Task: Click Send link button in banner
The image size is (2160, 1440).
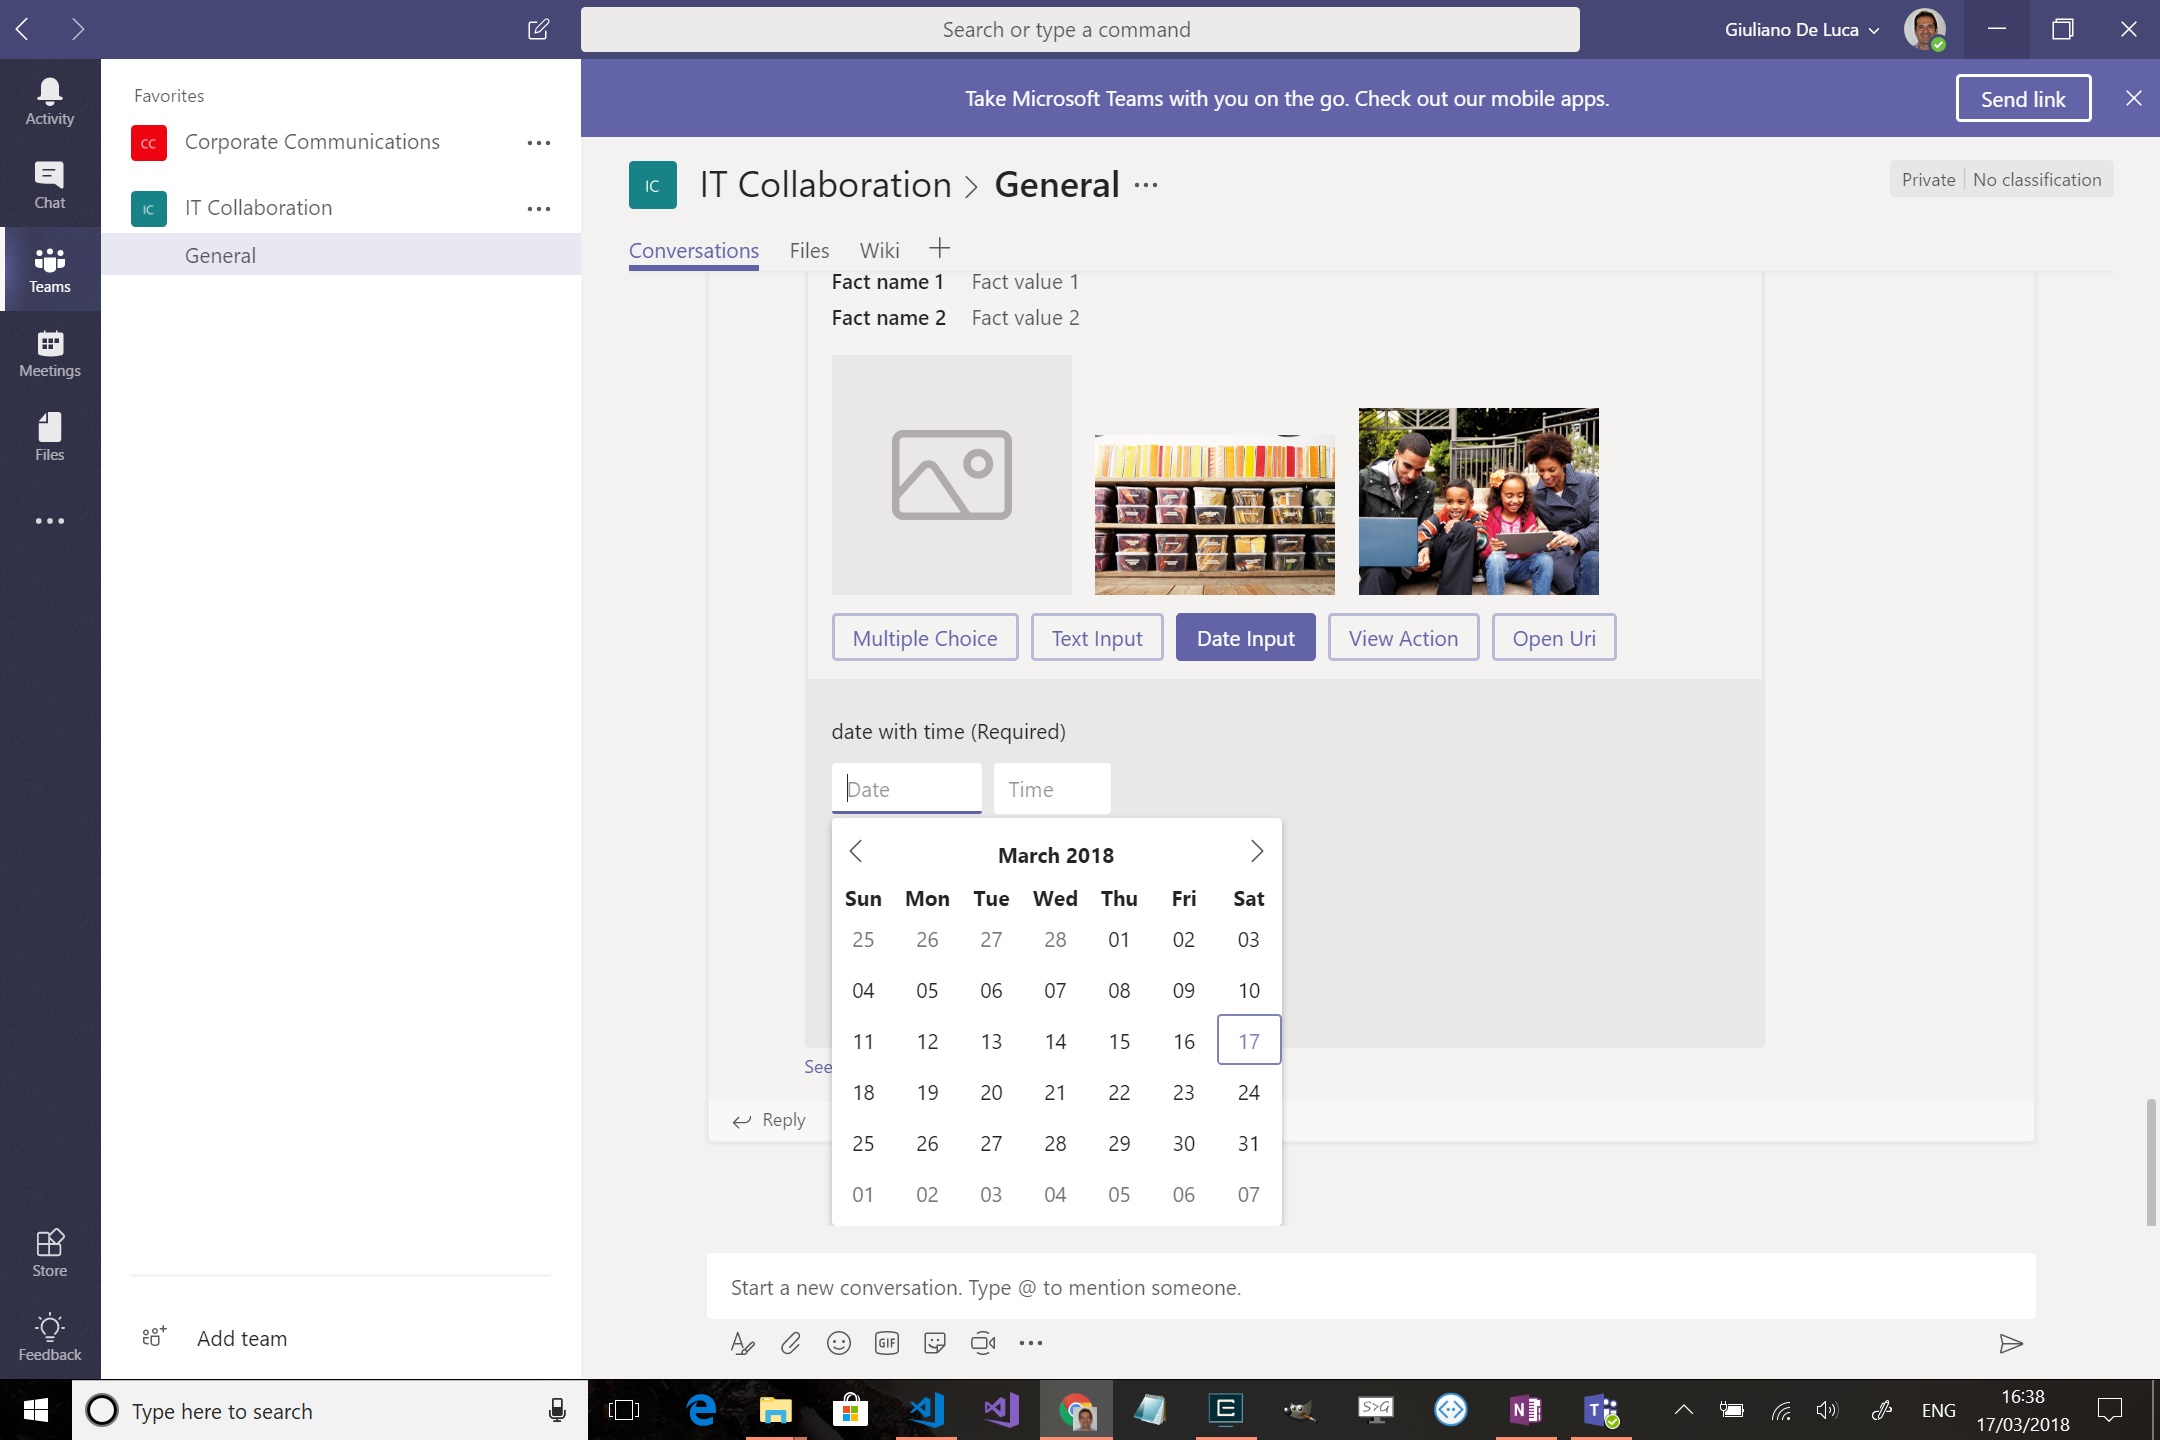Action: coord(2023,98)
